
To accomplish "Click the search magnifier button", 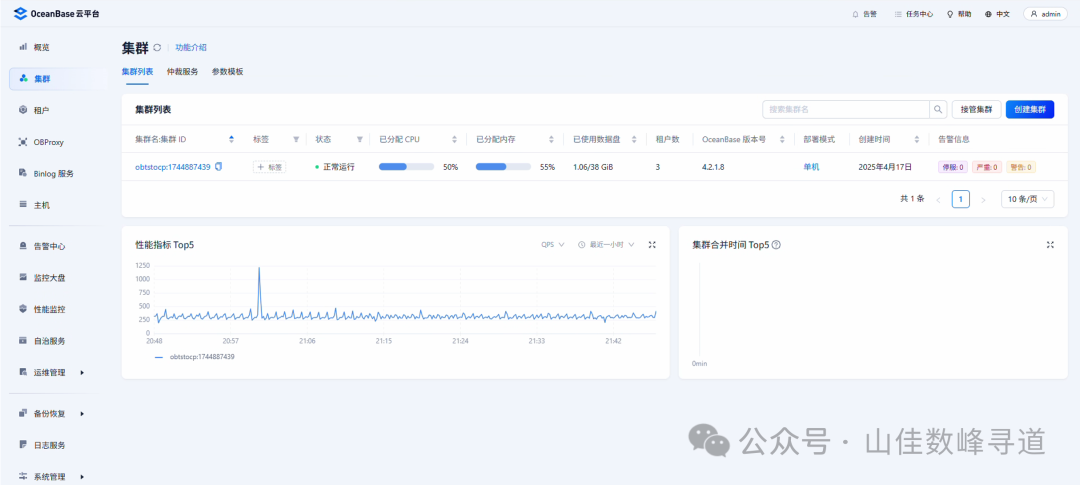I will [938, 109].
